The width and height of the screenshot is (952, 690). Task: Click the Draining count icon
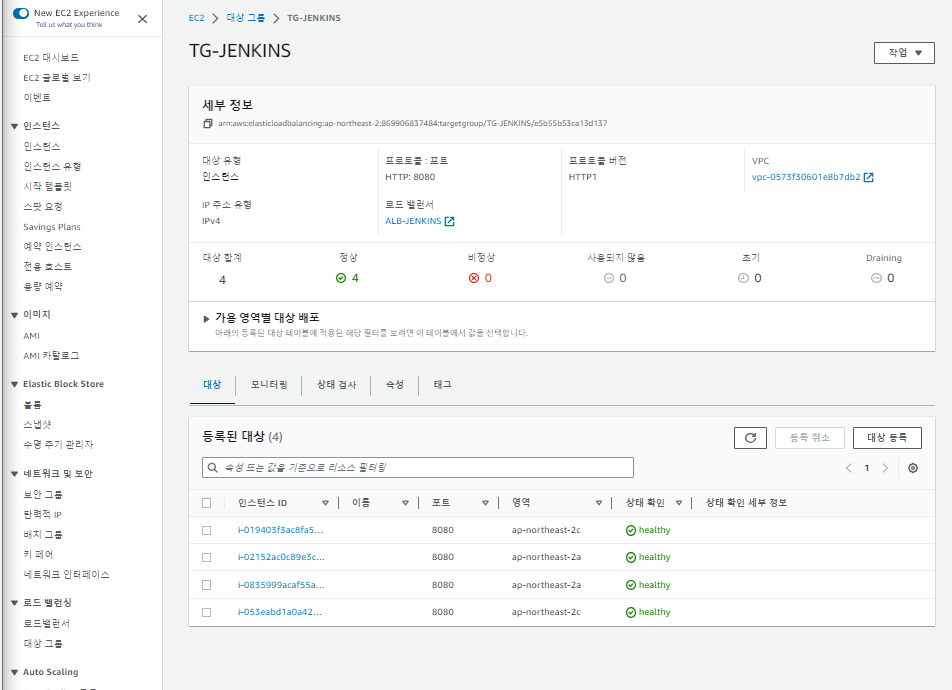point(876,278)
